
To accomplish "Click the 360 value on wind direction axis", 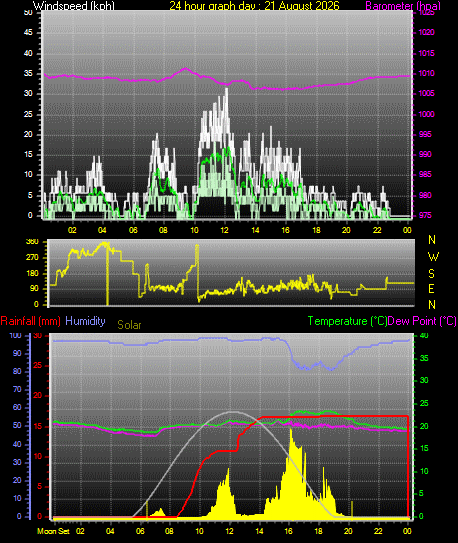I will (32, 242).
